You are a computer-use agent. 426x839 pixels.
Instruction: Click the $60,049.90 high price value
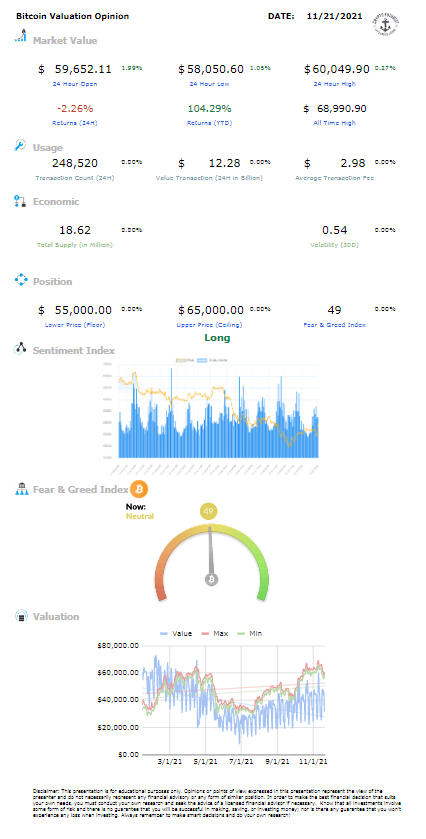pyautogui.click(x=337, y=69)
